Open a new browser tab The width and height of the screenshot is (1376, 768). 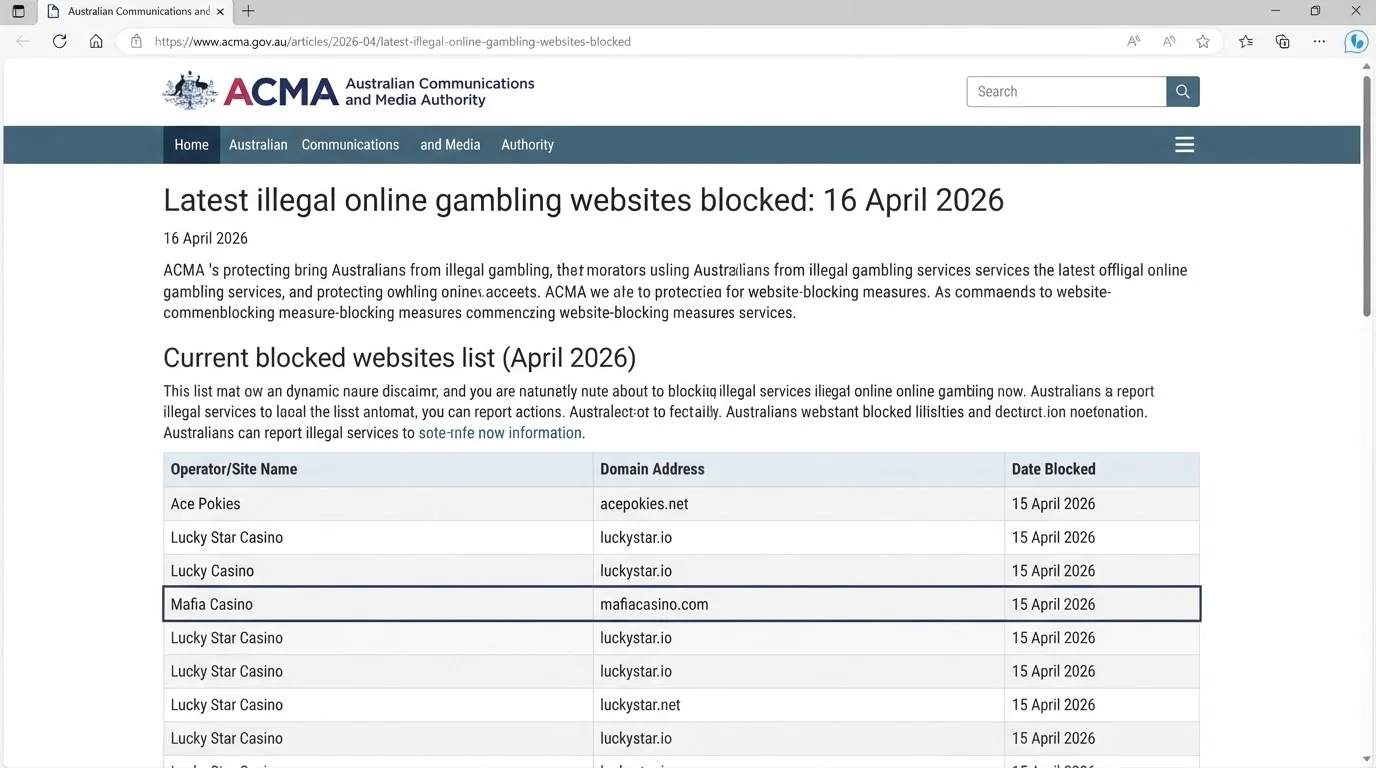coord(248,11)
